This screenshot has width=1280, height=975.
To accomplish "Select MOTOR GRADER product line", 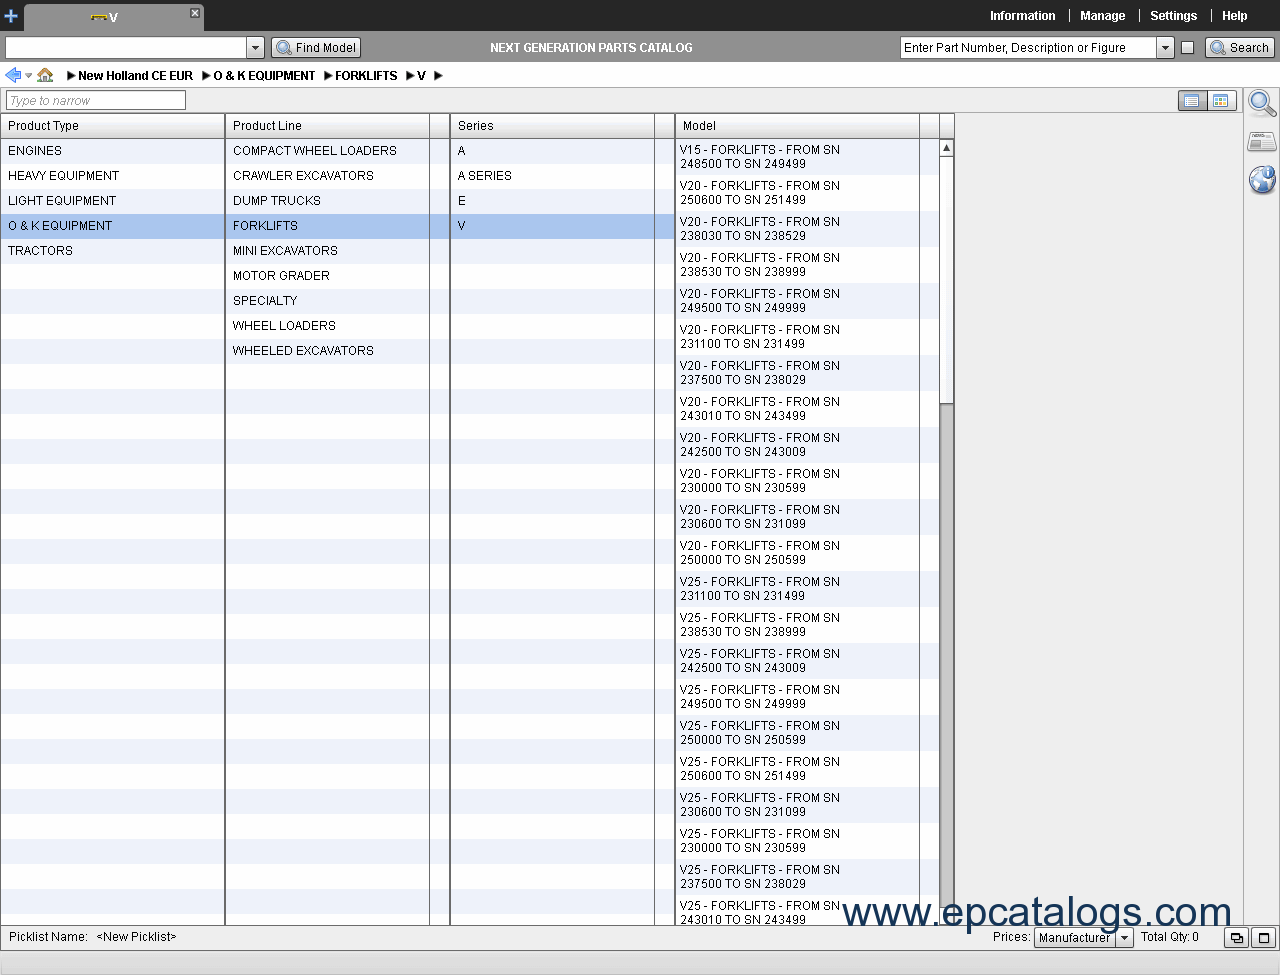I will tap(328, 276).
